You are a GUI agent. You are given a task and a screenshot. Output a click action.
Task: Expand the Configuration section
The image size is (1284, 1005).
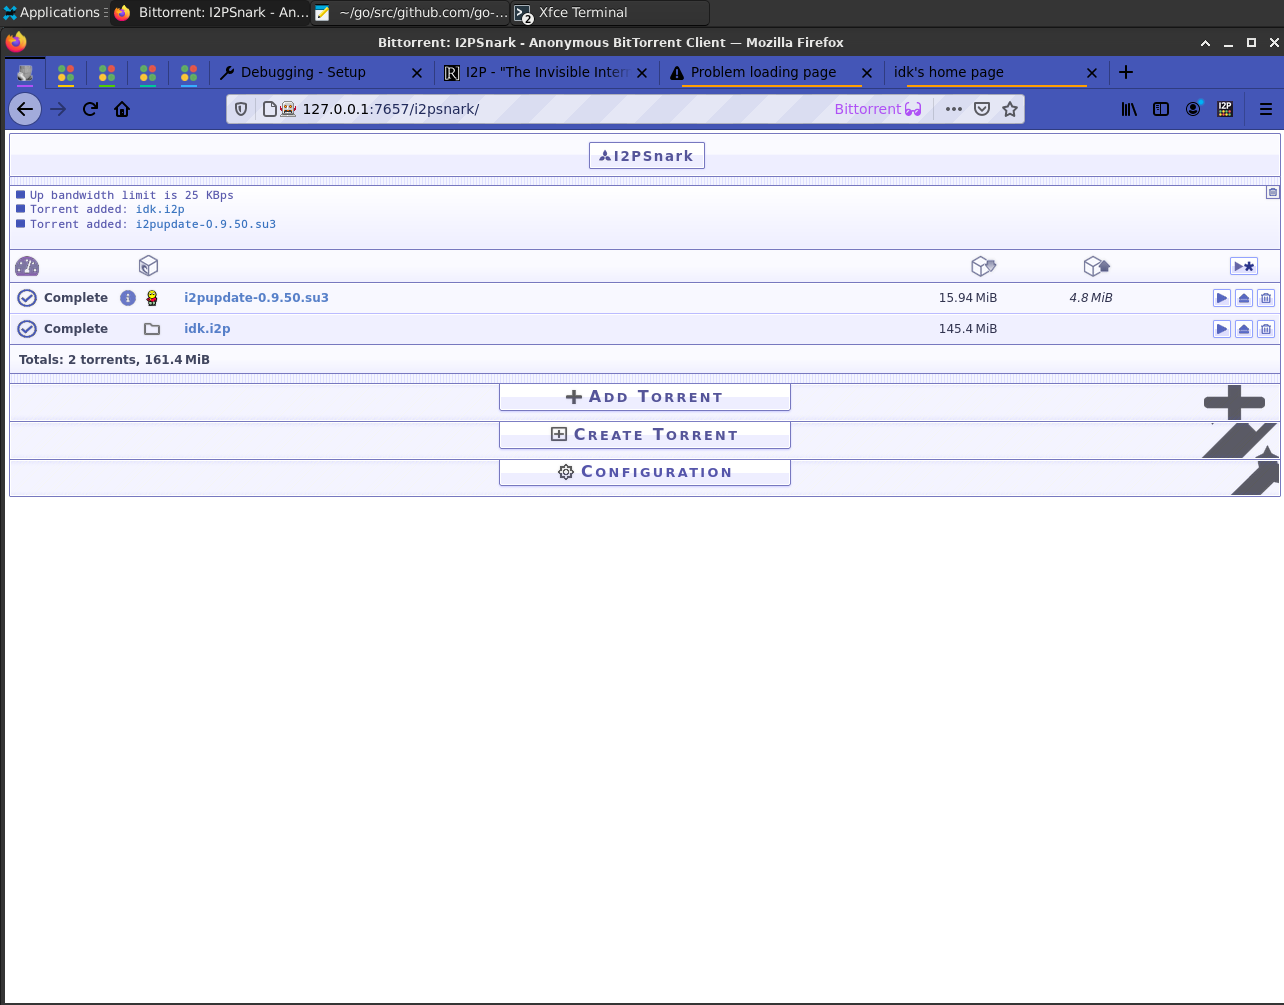(x=645, y=472)
